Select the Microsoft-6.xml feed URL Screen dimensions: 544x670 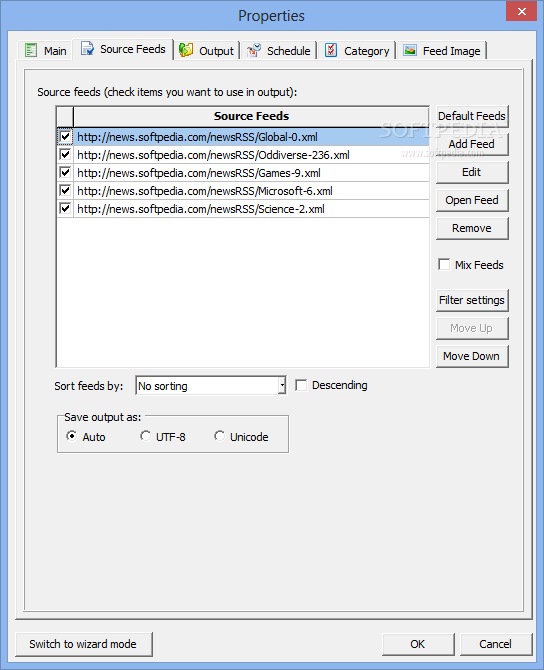[251, 191]
